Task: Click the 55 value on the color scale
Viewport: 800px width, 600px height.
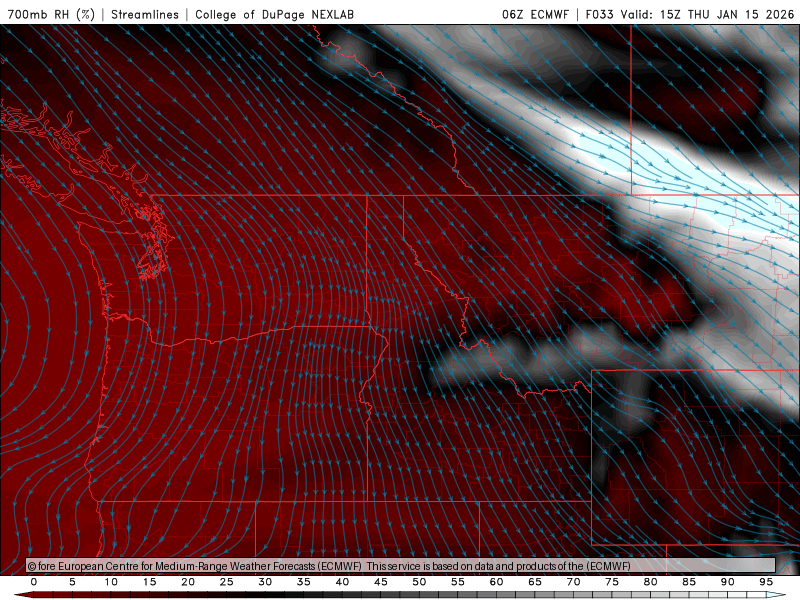Action: (x=458, y=582)
